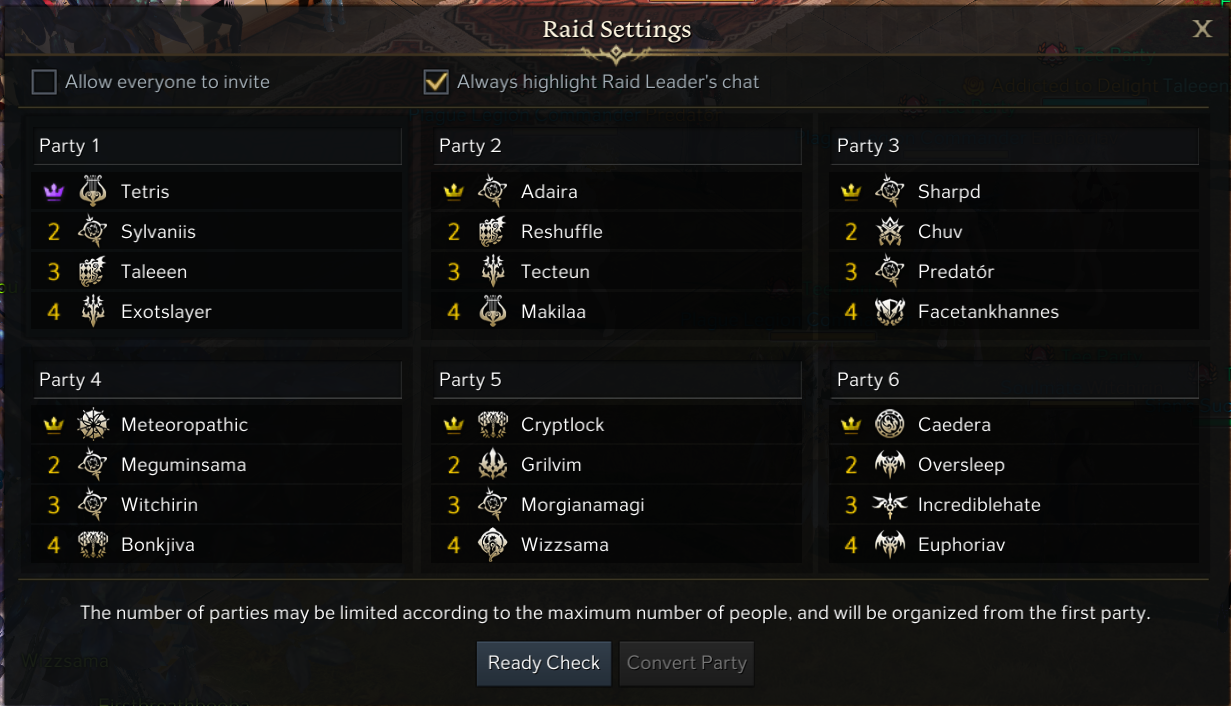Click the purple raid leader crown by Tetris
This screenshot has width=1231, height=706.
[x=54, y=191]
